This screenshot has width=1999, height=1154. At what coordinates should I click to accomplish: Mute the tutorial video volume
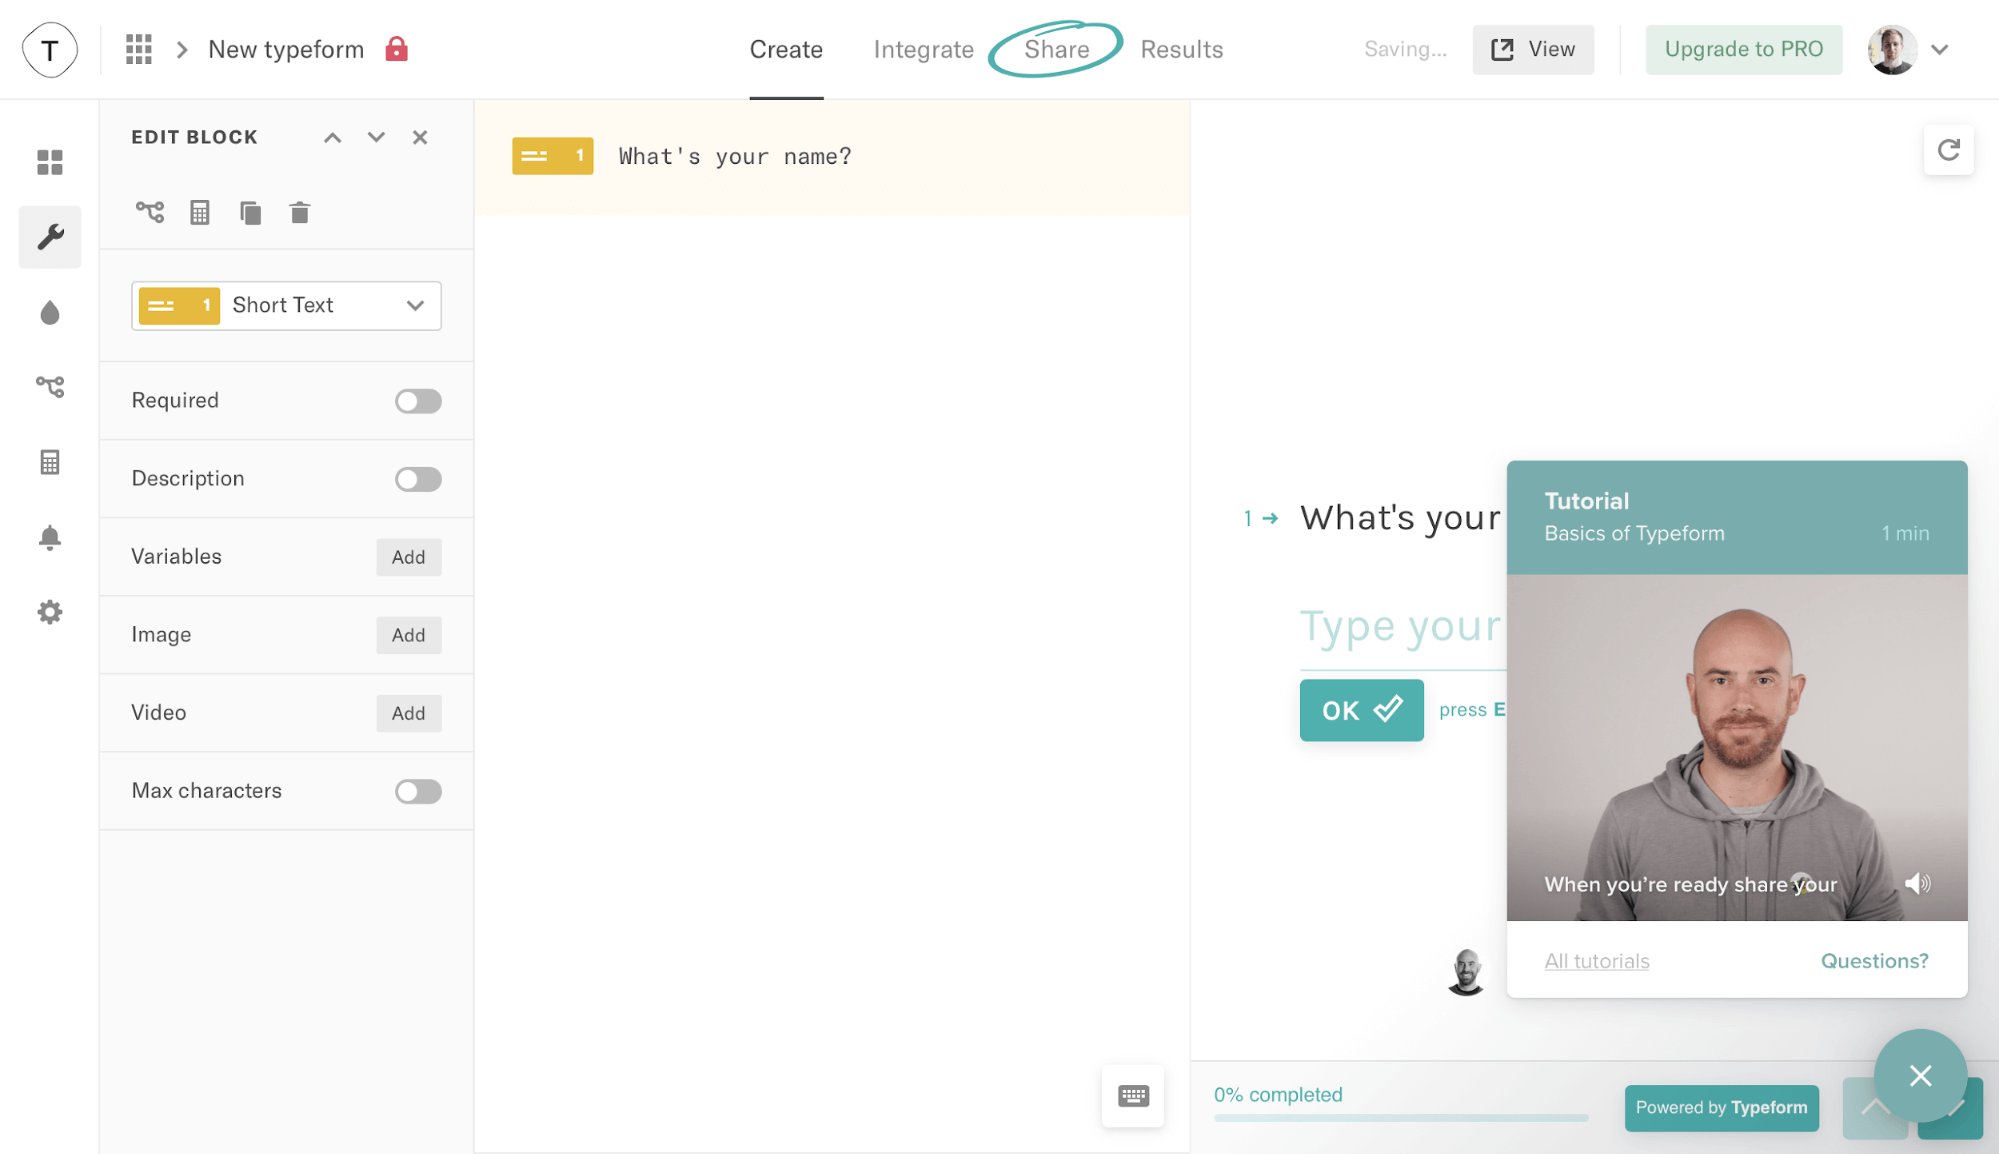pyautogui.click(x=1917, y=883)
